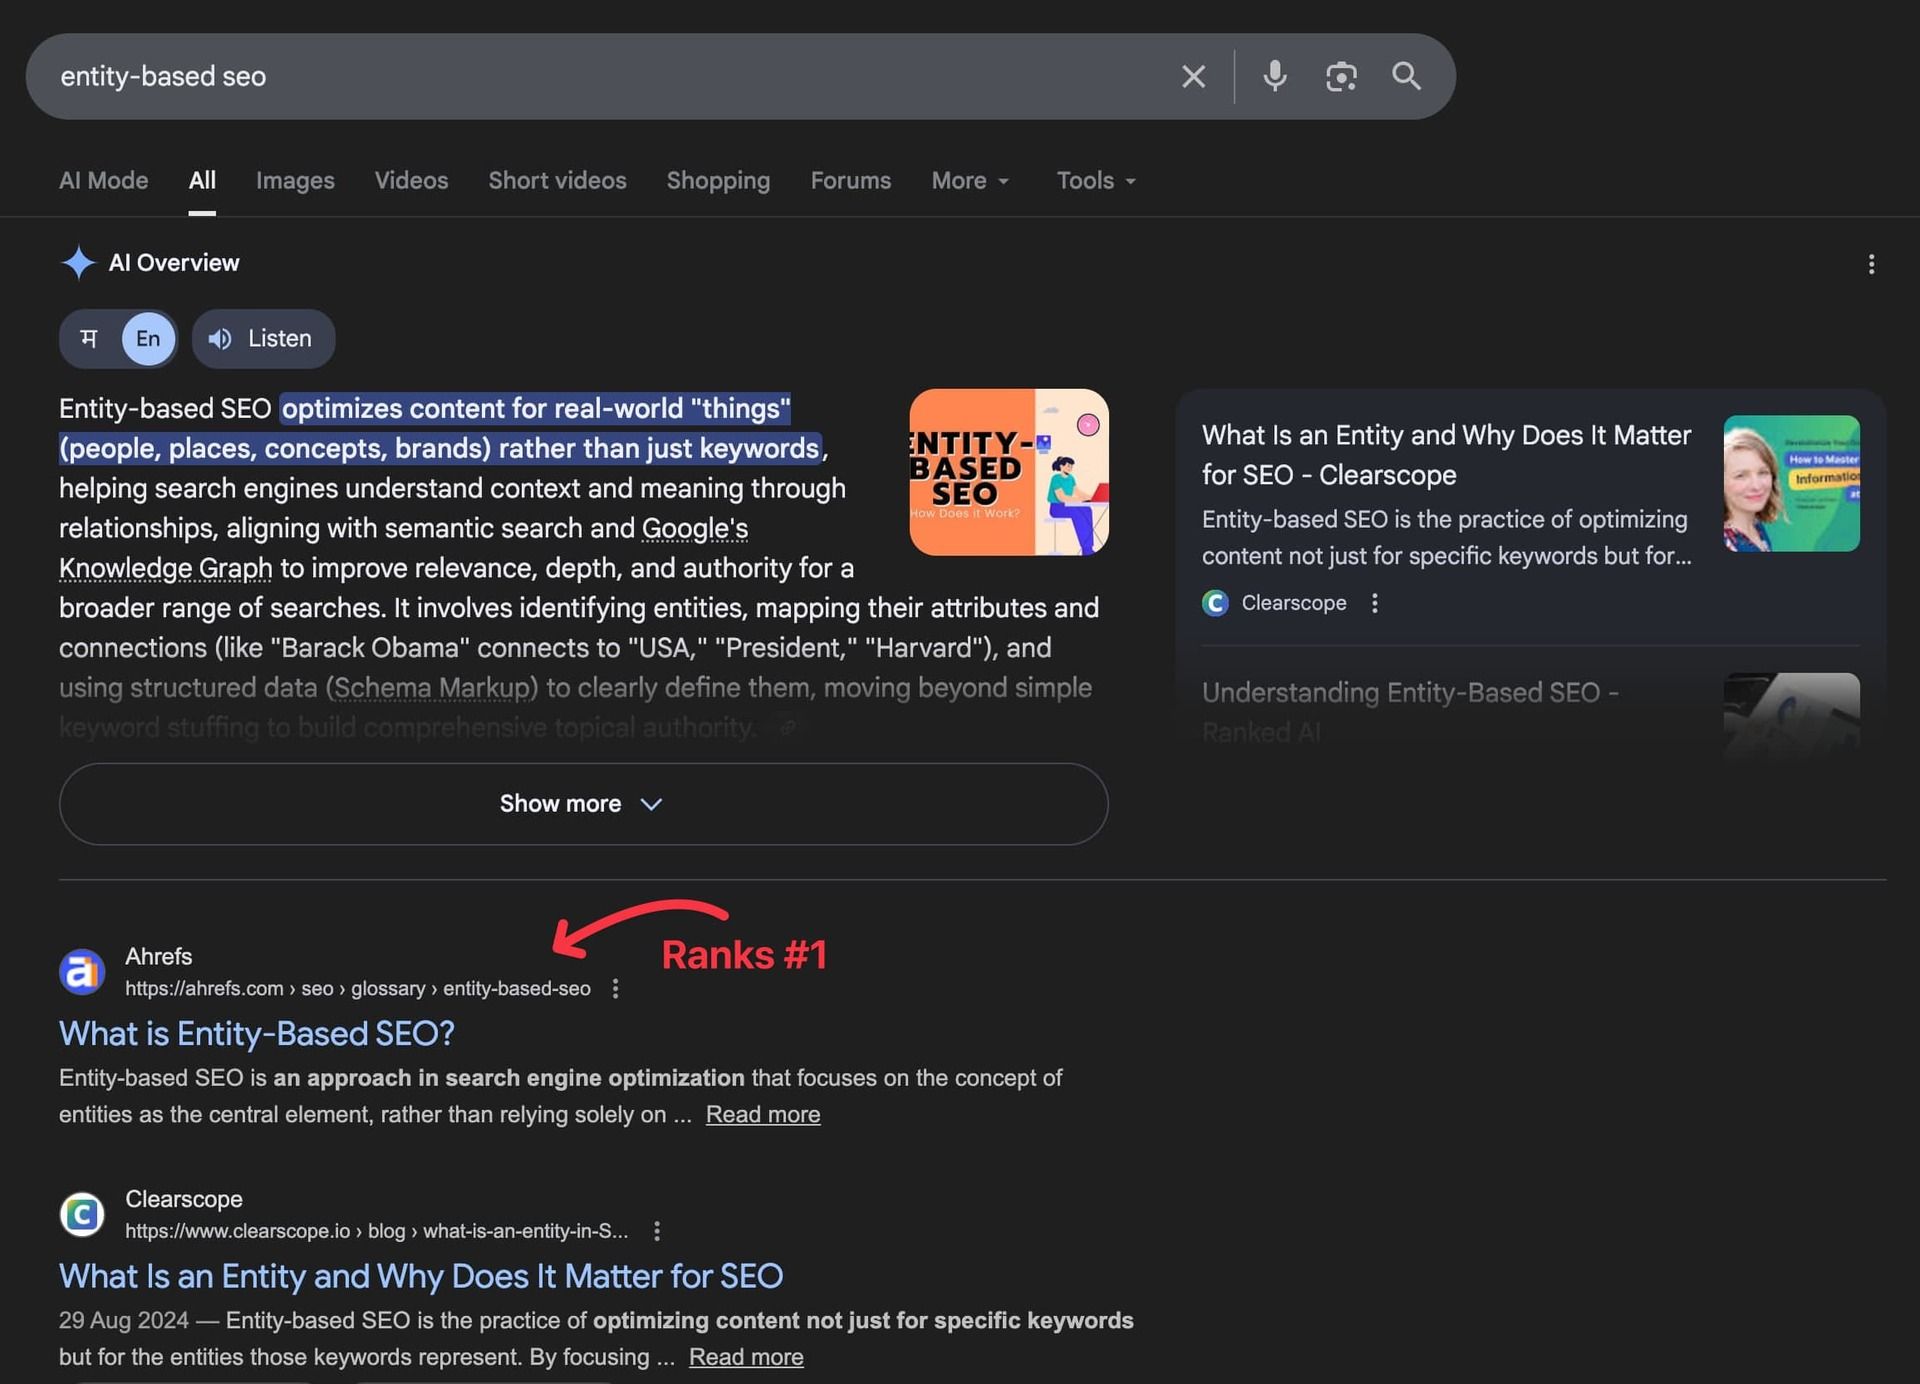
Task: Open Google Lens image search icon
Action: click(x=1341, y=77)
